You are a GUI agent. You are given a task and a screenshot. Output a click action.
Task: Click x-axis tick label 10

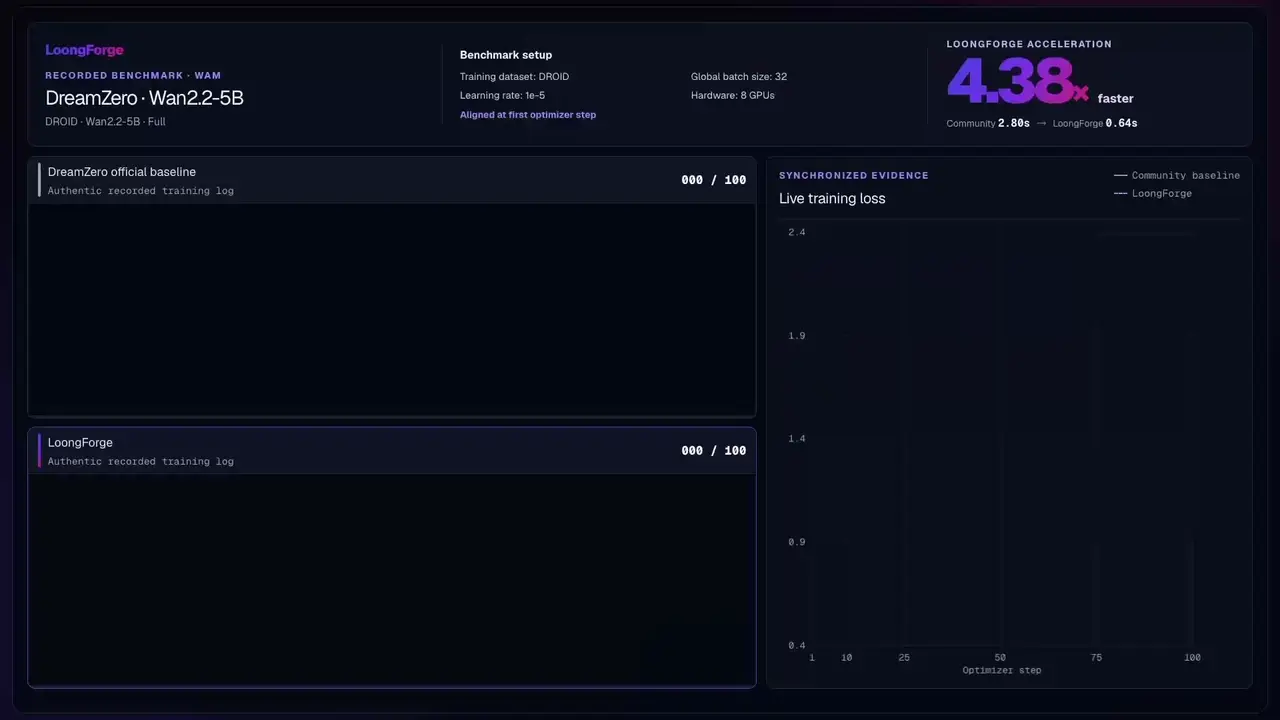tap(846, 658)
